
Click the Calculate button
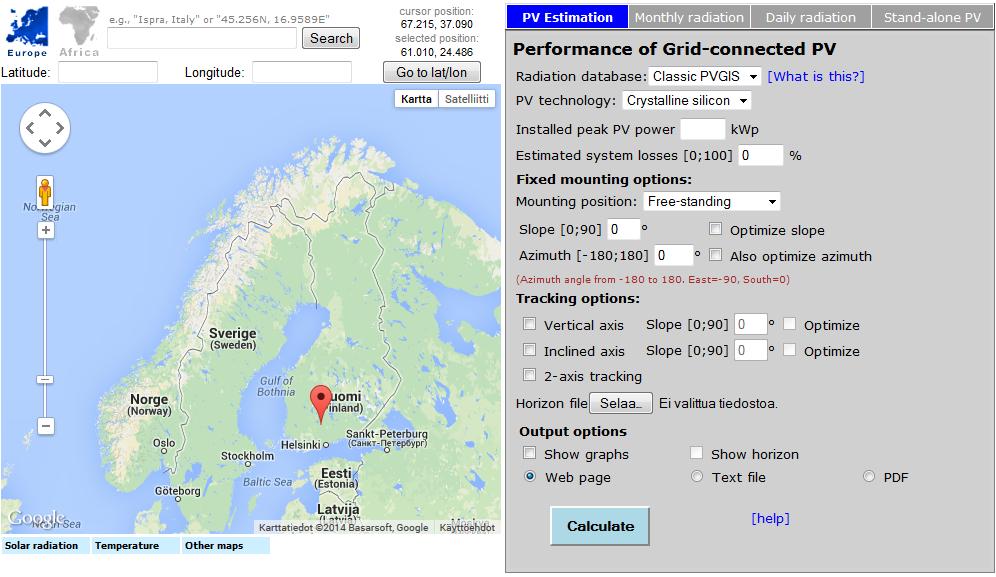point(600,526)
